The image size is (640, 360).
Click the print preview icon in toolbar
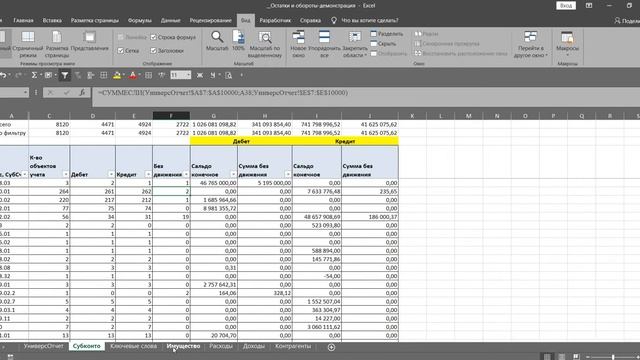pos(229,75)
